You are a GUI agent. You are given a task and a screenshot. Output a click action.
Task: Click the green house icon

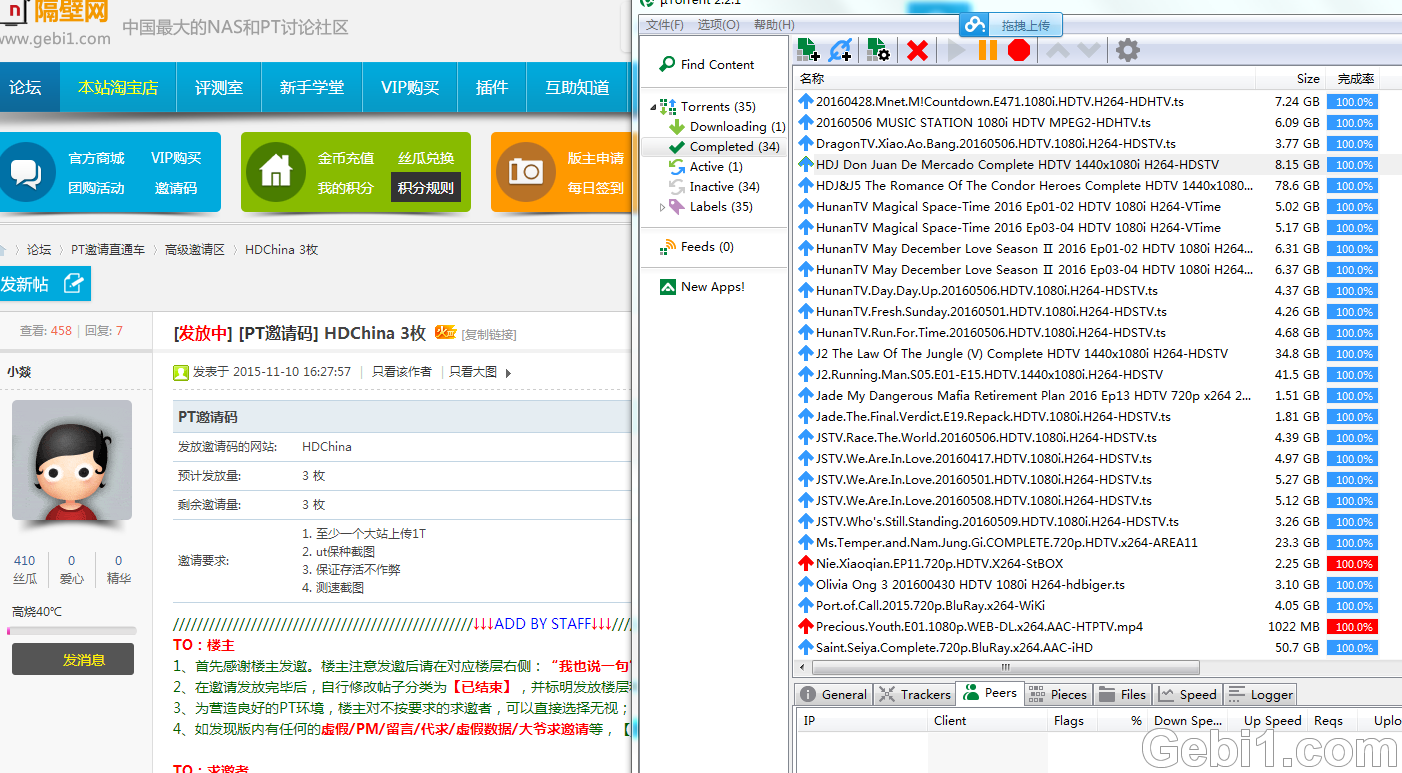pyautogui.click(x=275, y=171)
